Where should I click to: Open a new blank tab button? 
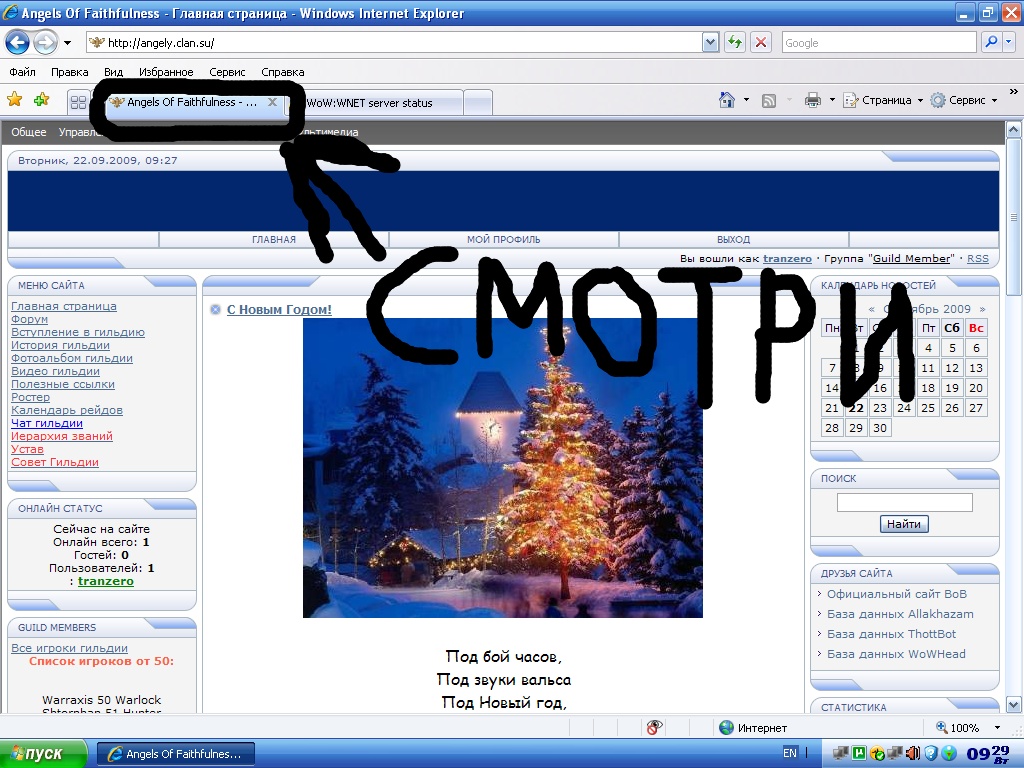[x=478, y=103]
